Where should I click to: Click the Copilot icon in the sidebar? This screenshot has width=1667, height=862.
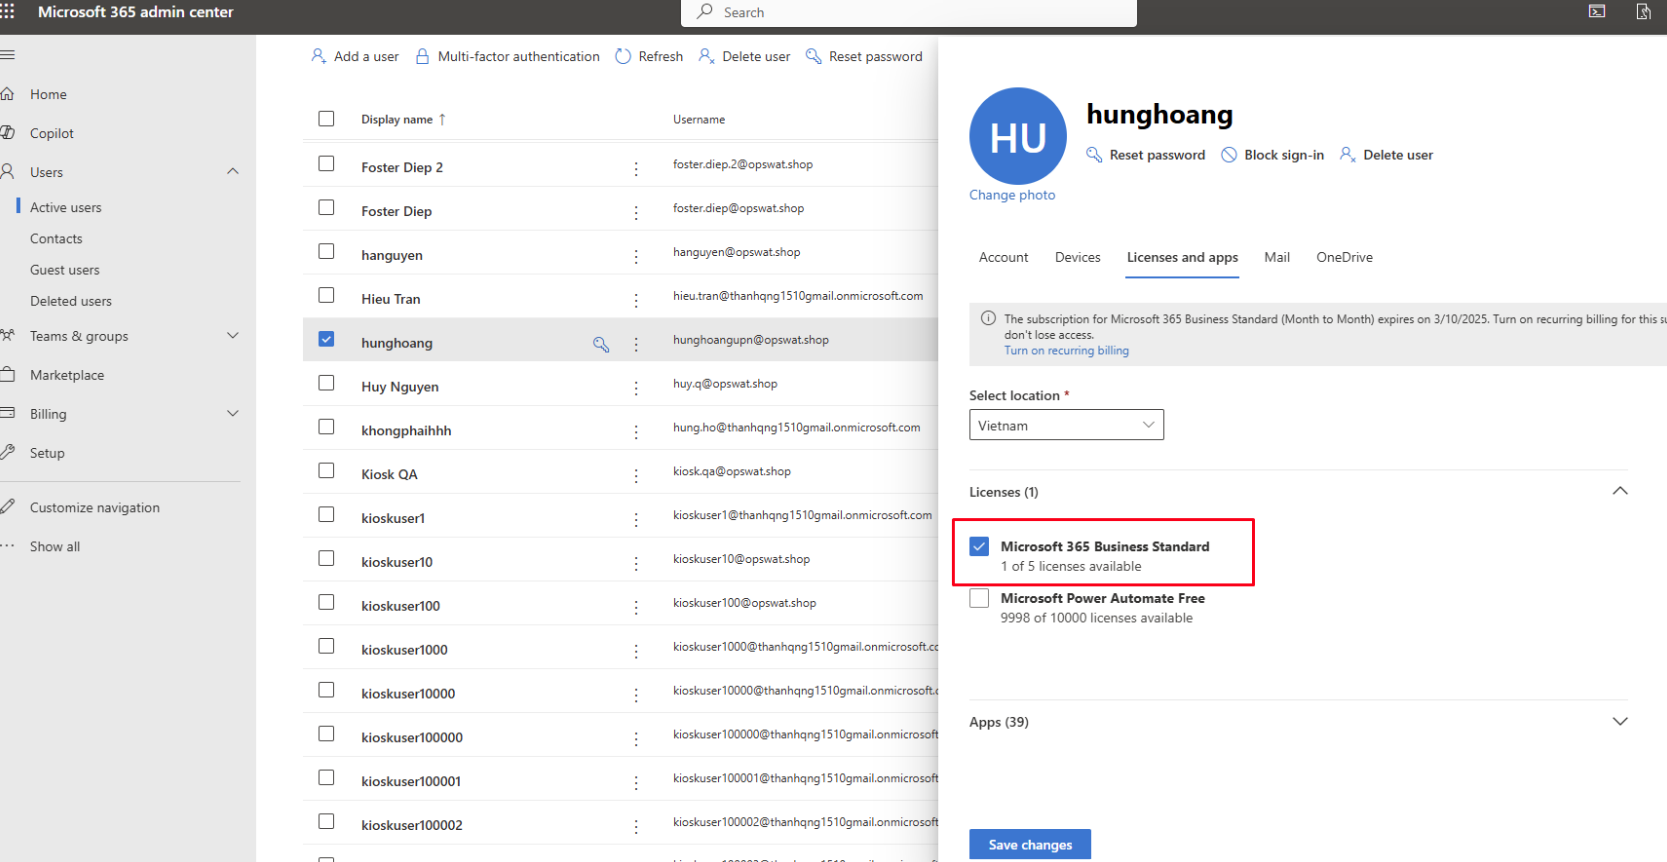click(x=8, y=133)
